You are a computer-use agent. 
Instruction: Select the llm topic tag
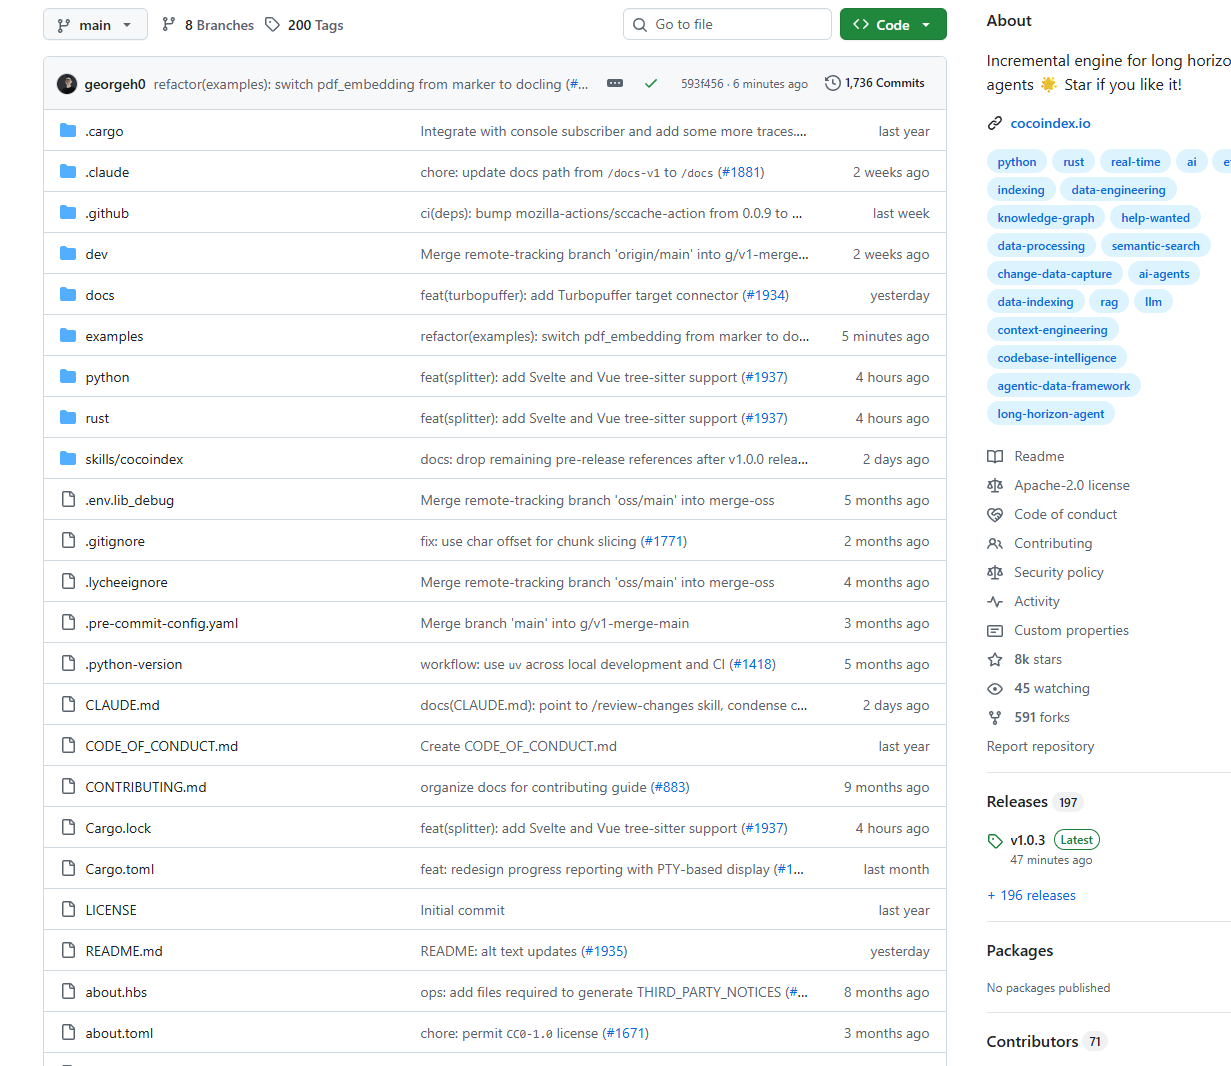(1154, 302)
